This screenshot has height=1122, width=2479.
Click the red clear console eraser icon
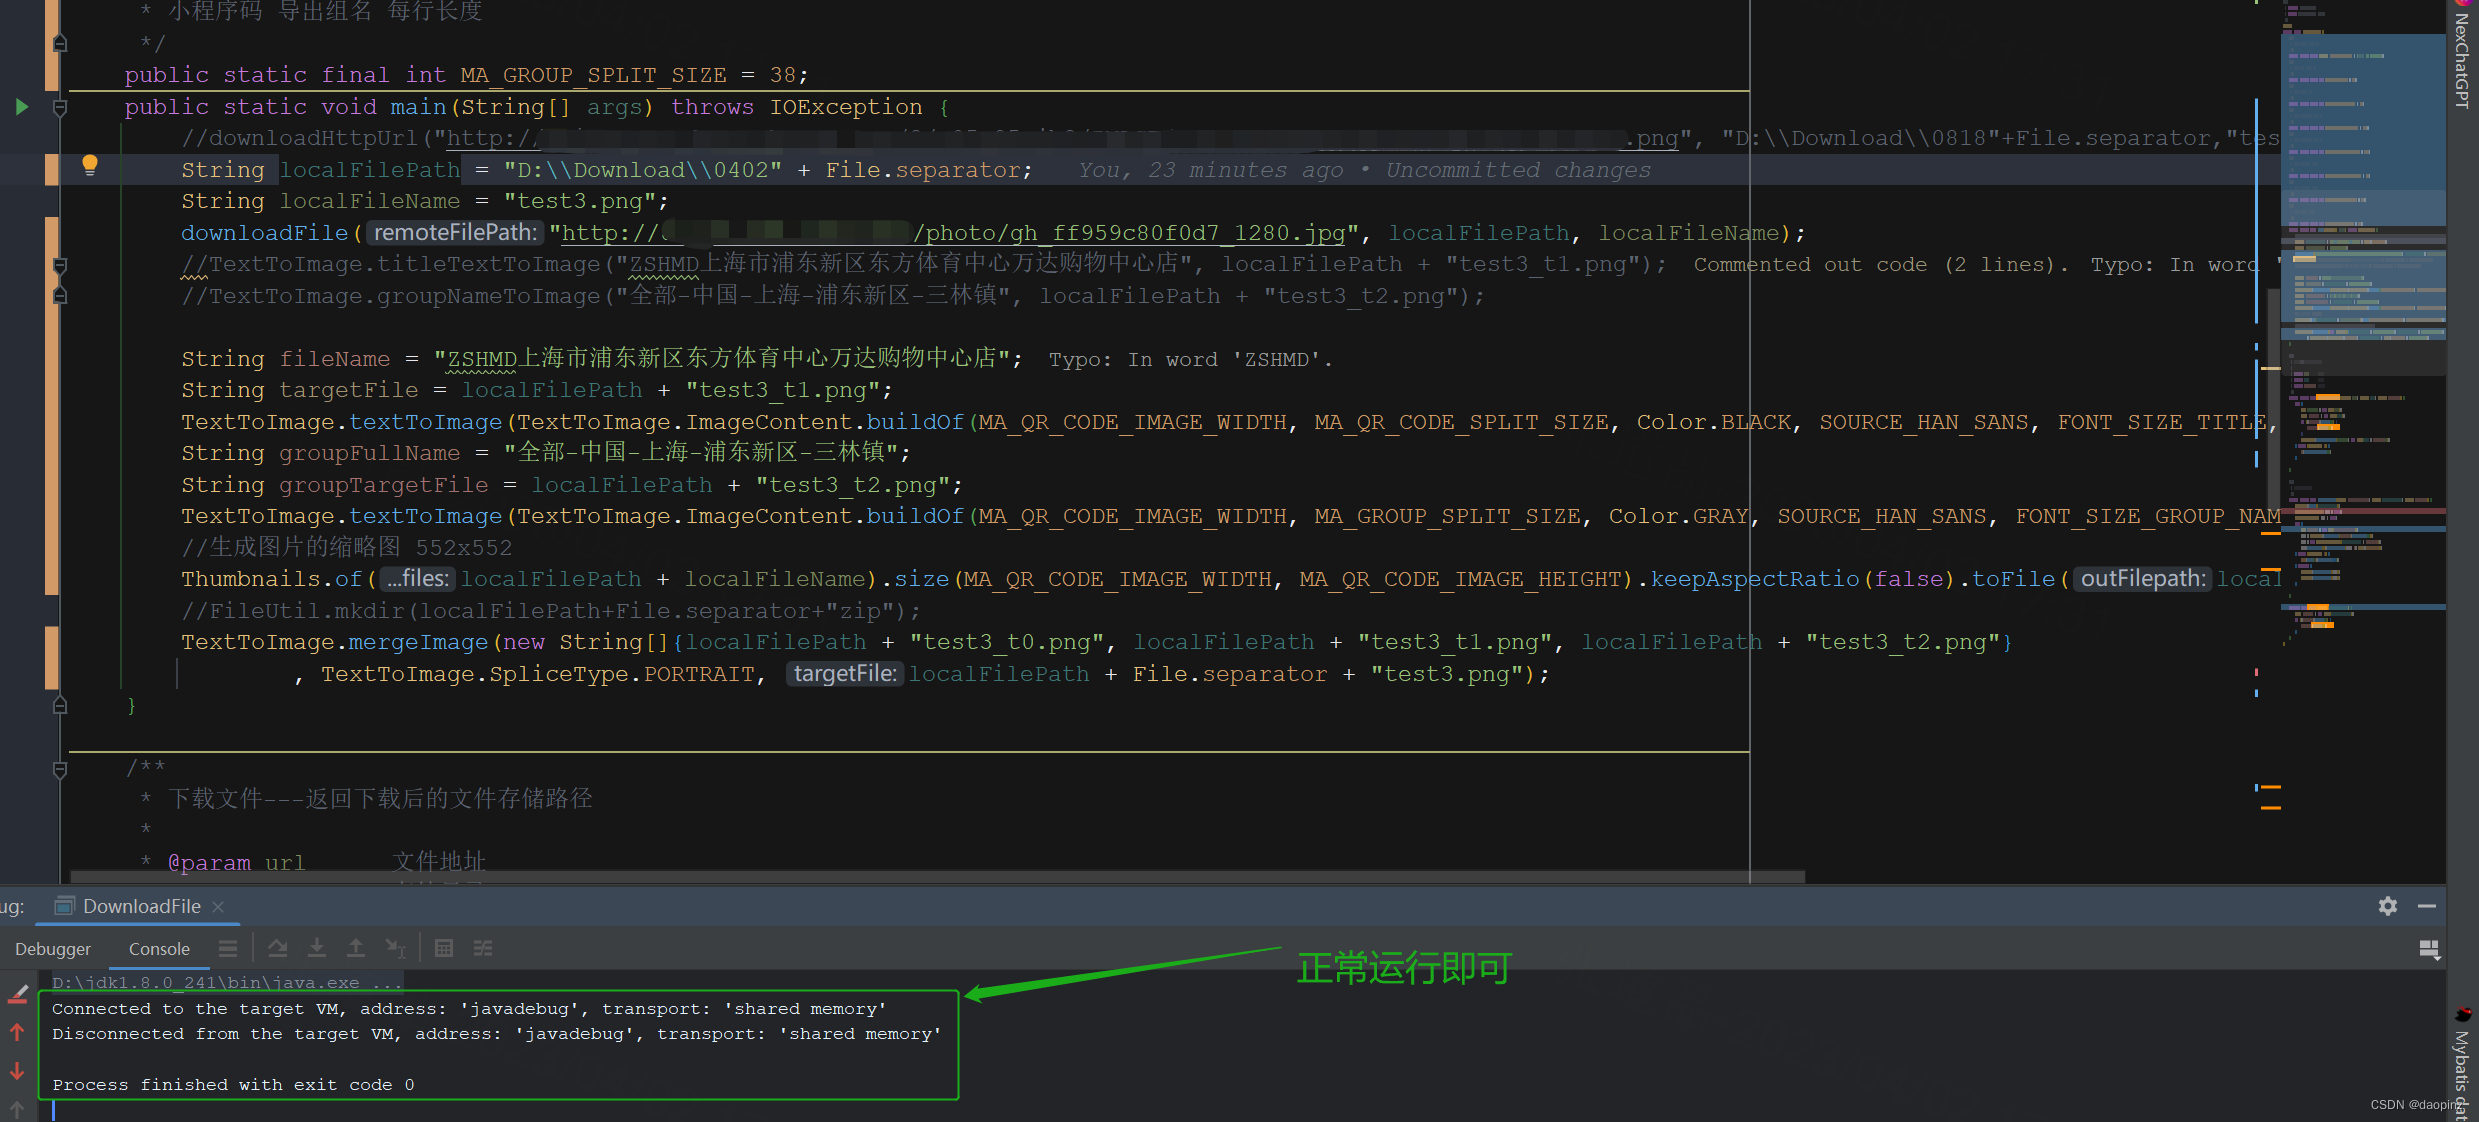pos(18,993)
